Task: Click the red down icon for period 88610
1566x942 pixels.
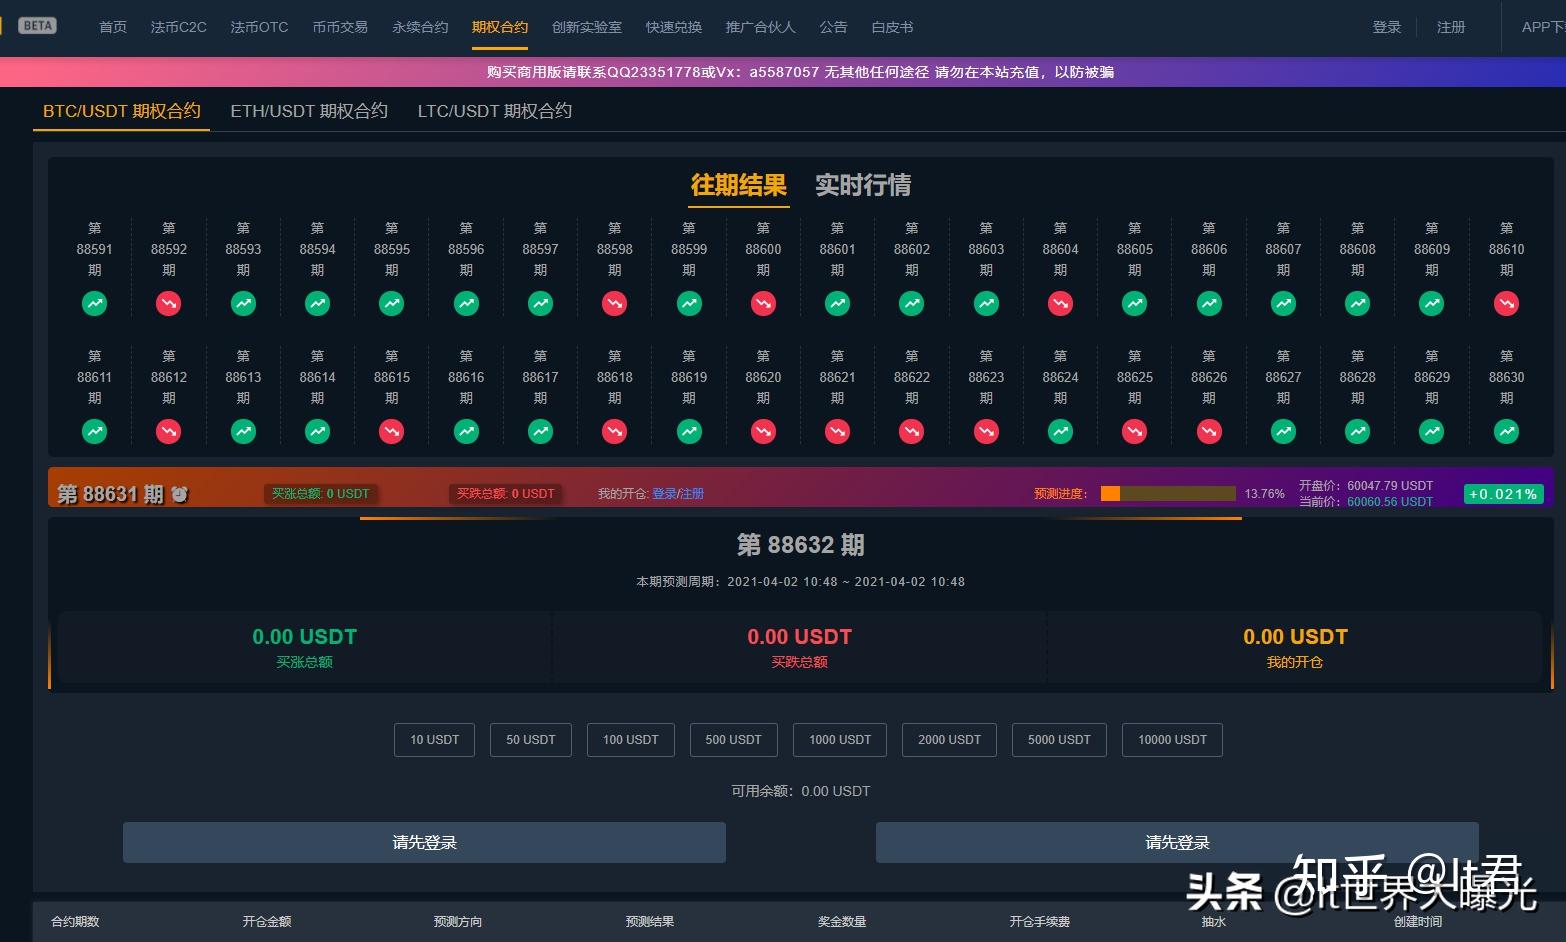Action: click(x=1506, y=303)
